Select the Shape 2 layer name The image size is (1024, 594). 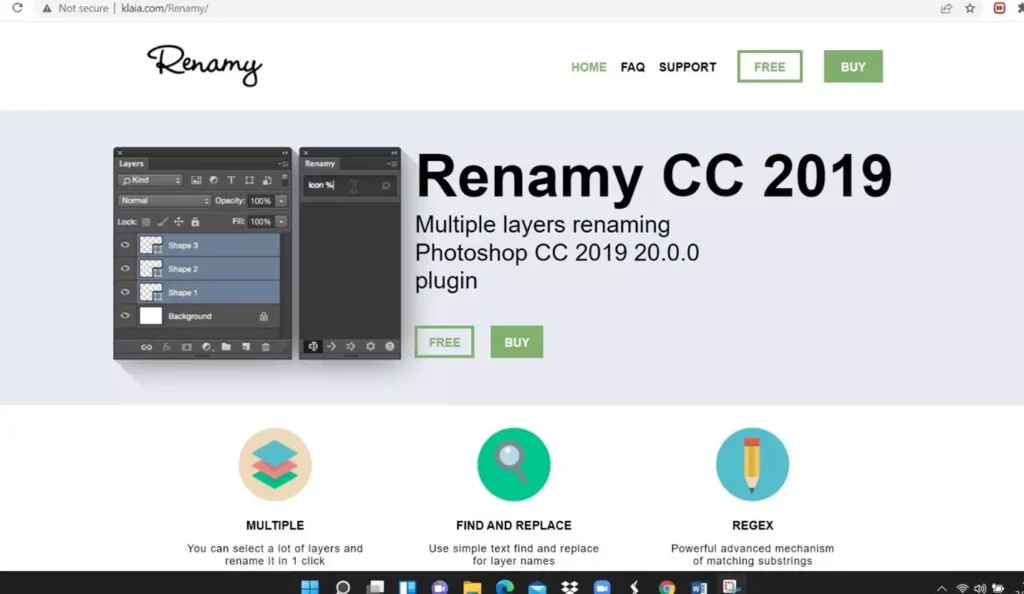pyautogui.click(x=183, y=269)
